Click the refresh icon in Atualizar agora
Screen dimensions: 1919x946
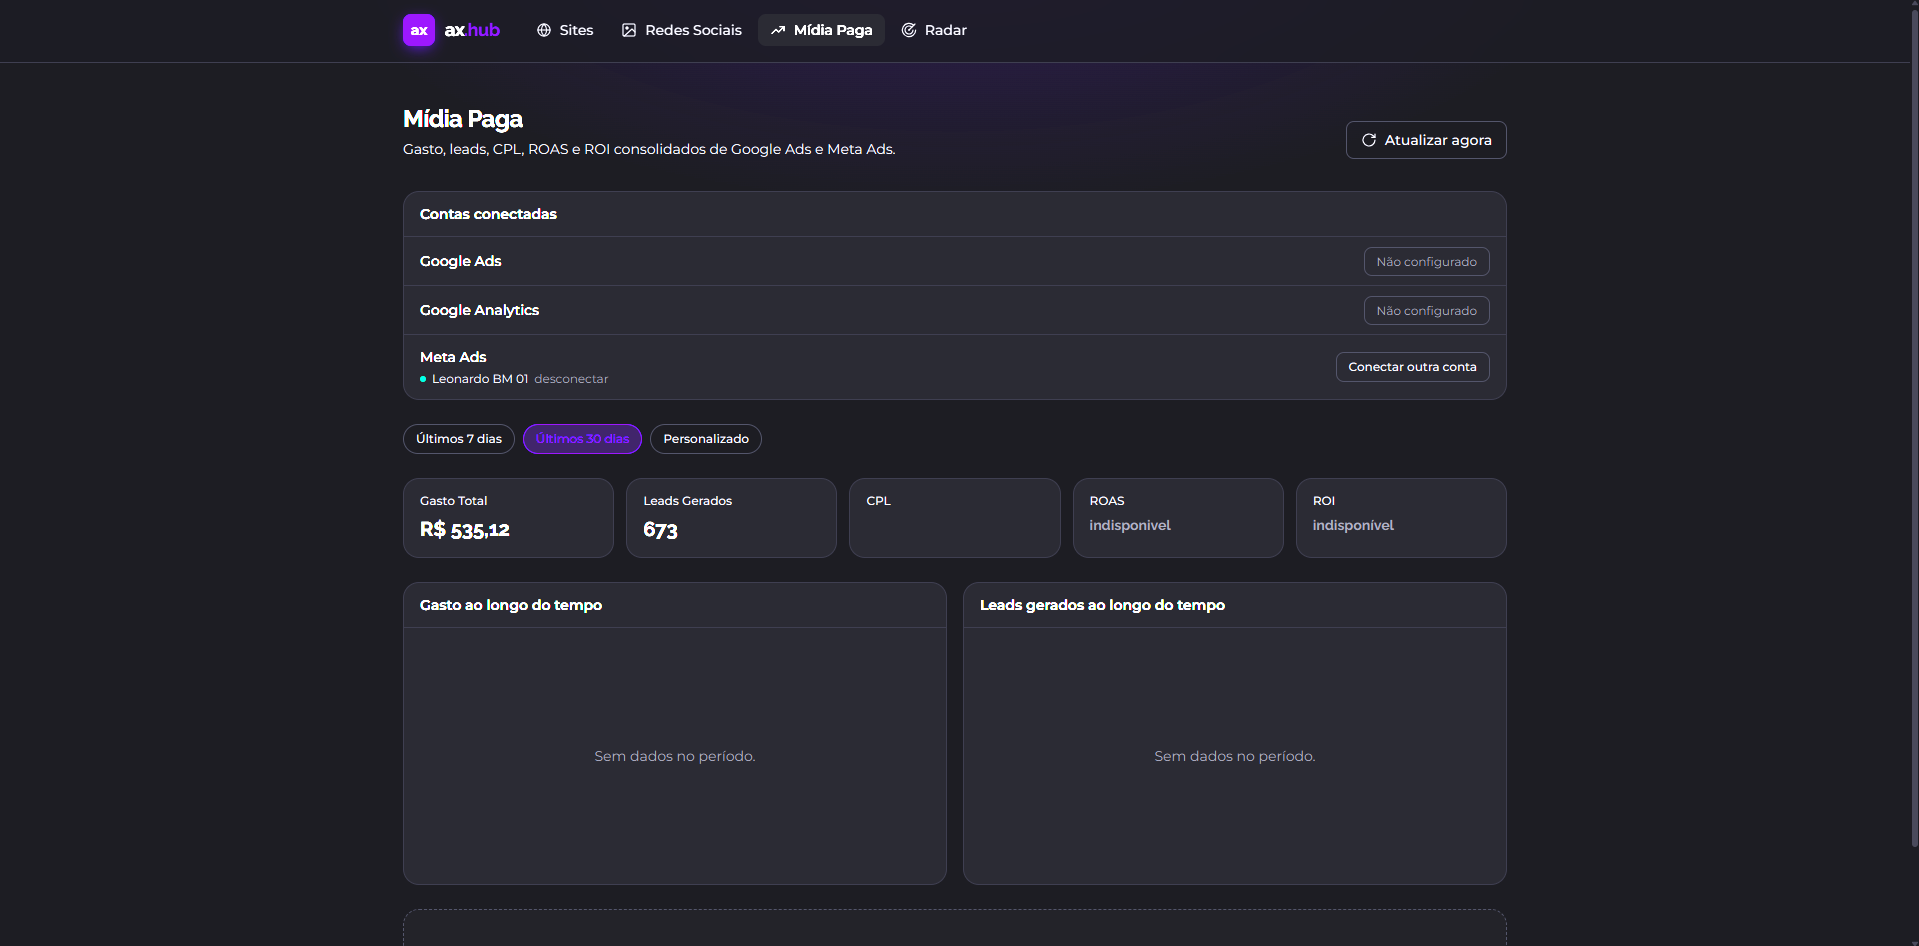click(x=1369, y=140)
